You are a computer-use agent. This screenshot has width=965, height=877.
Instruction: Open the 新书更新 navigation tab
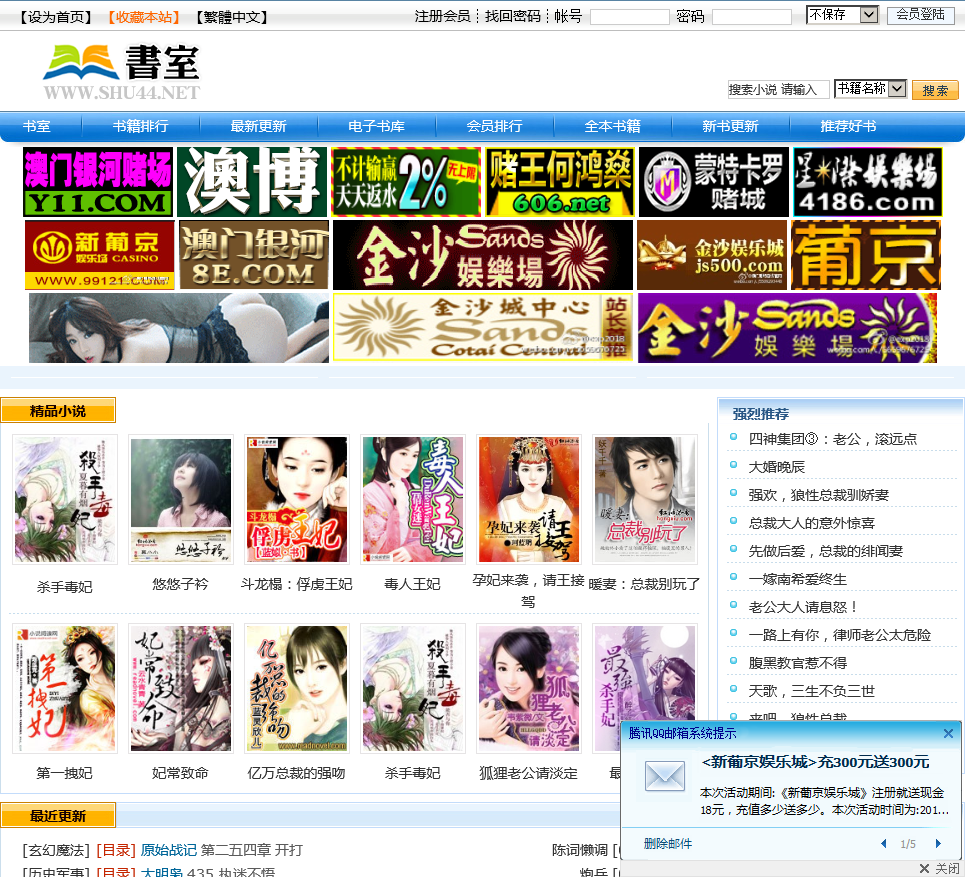730,126
